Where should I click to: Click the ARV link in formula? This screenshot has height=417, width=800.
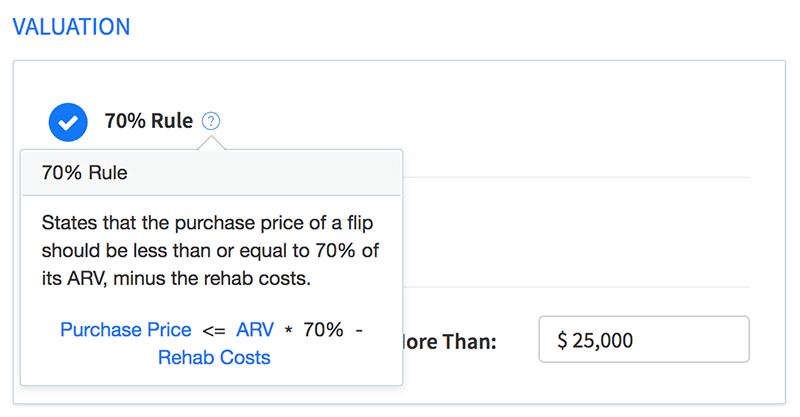pos(255,330)
